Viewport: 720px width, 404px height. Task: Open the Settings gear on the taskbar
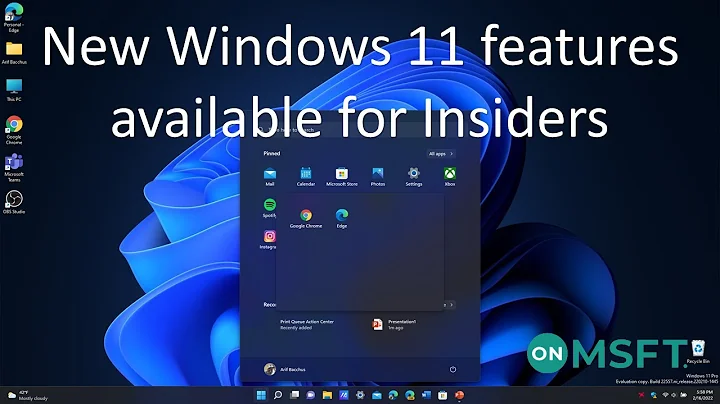[x=360, y=395]
